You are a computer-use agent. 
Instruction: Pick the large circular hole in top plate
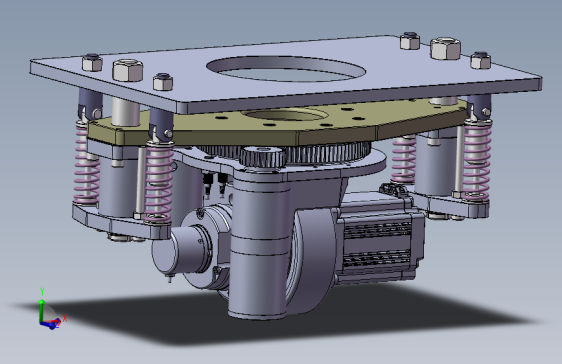click(286, 69)
